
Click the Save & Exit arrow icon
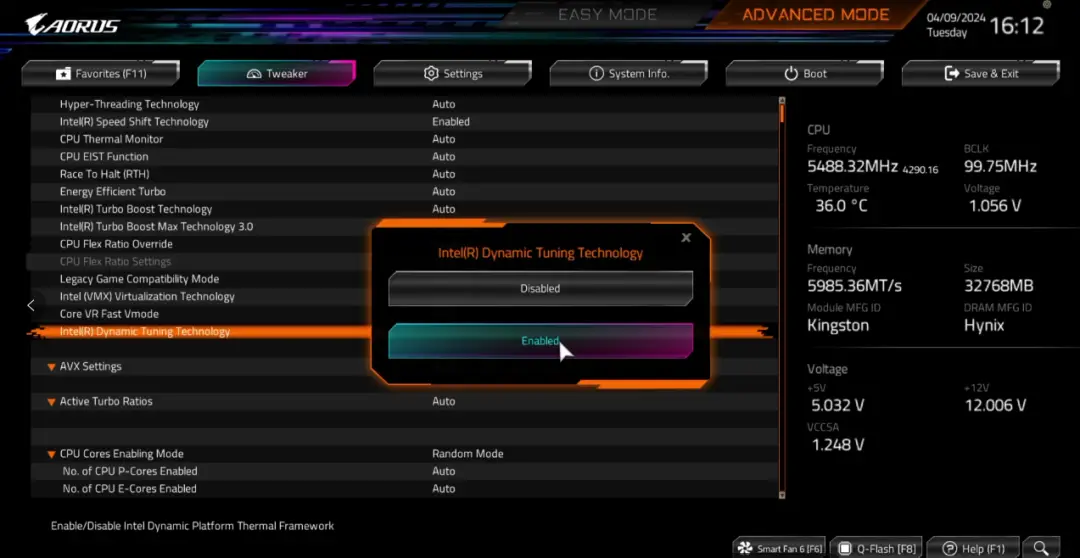[x=952, y=73]
